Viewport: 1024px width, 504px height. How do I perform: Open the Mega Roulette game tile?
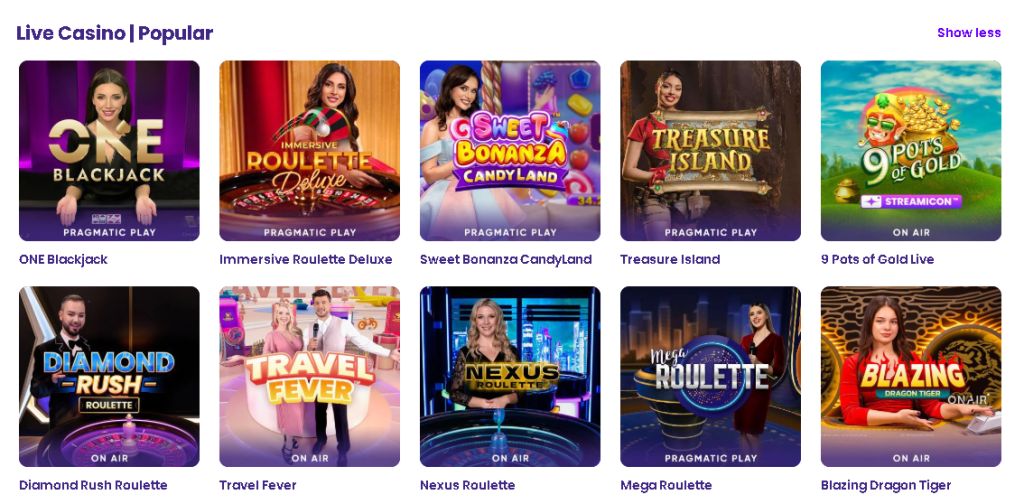pyautogui.click(x=710, y=376)
